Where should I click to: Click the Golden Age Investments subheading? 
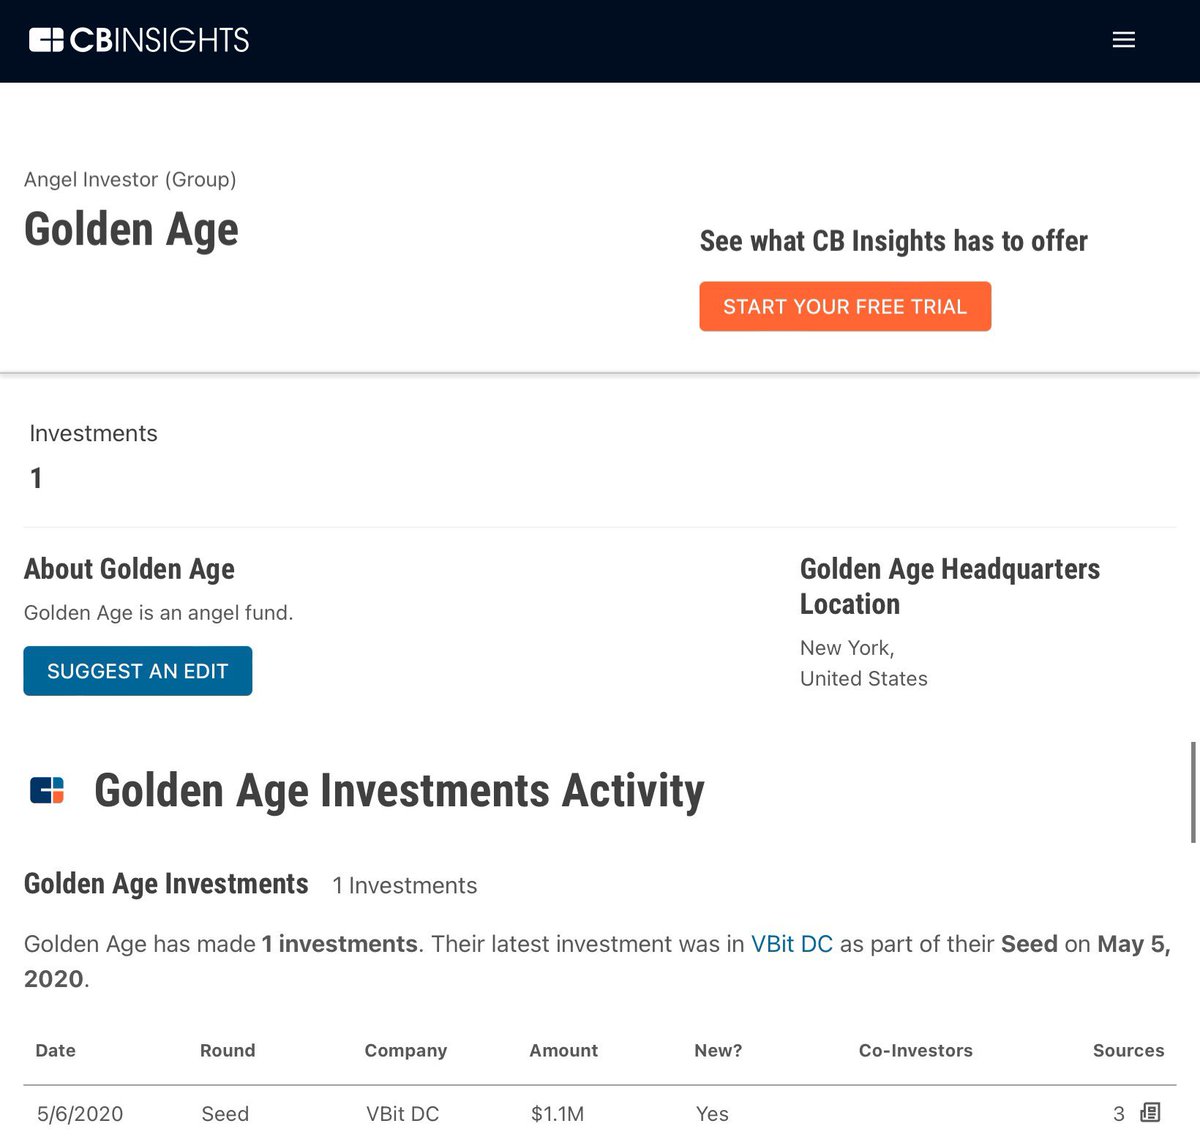(166, 884)
